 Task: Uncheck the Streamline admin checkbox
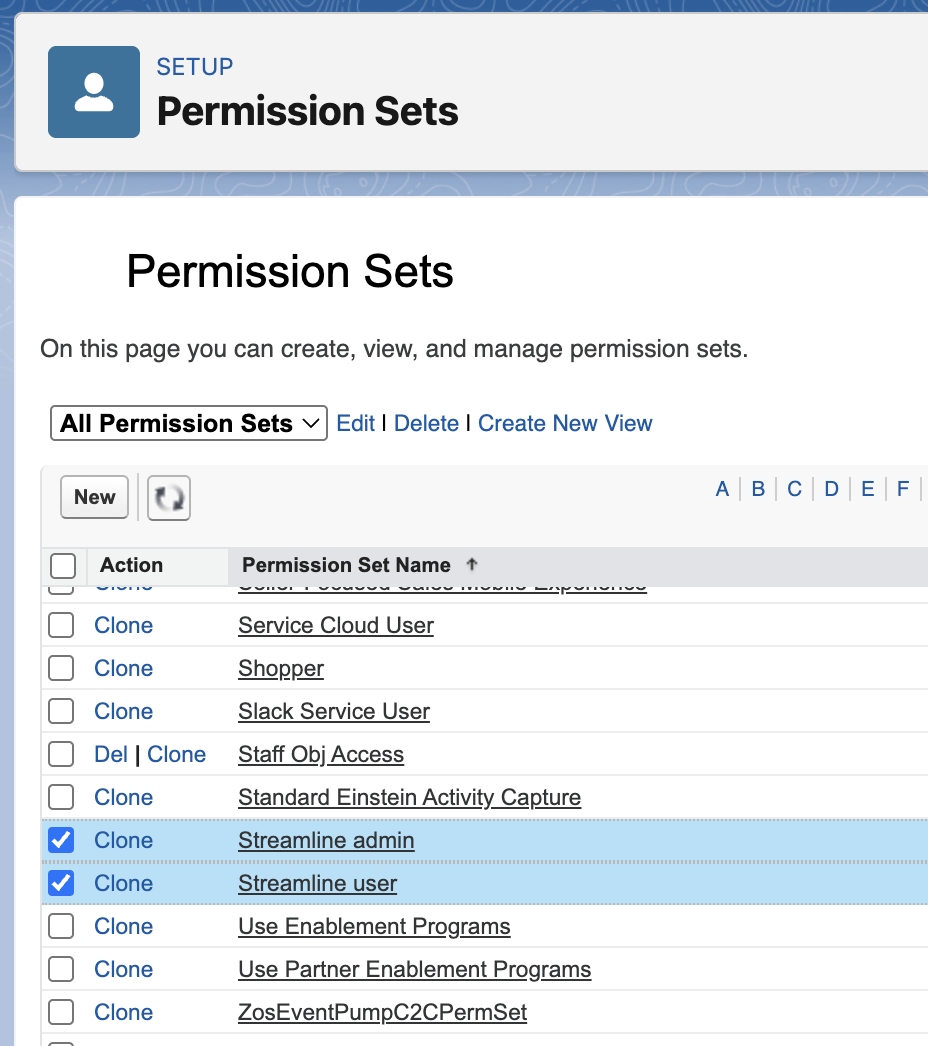click(62, 840)
